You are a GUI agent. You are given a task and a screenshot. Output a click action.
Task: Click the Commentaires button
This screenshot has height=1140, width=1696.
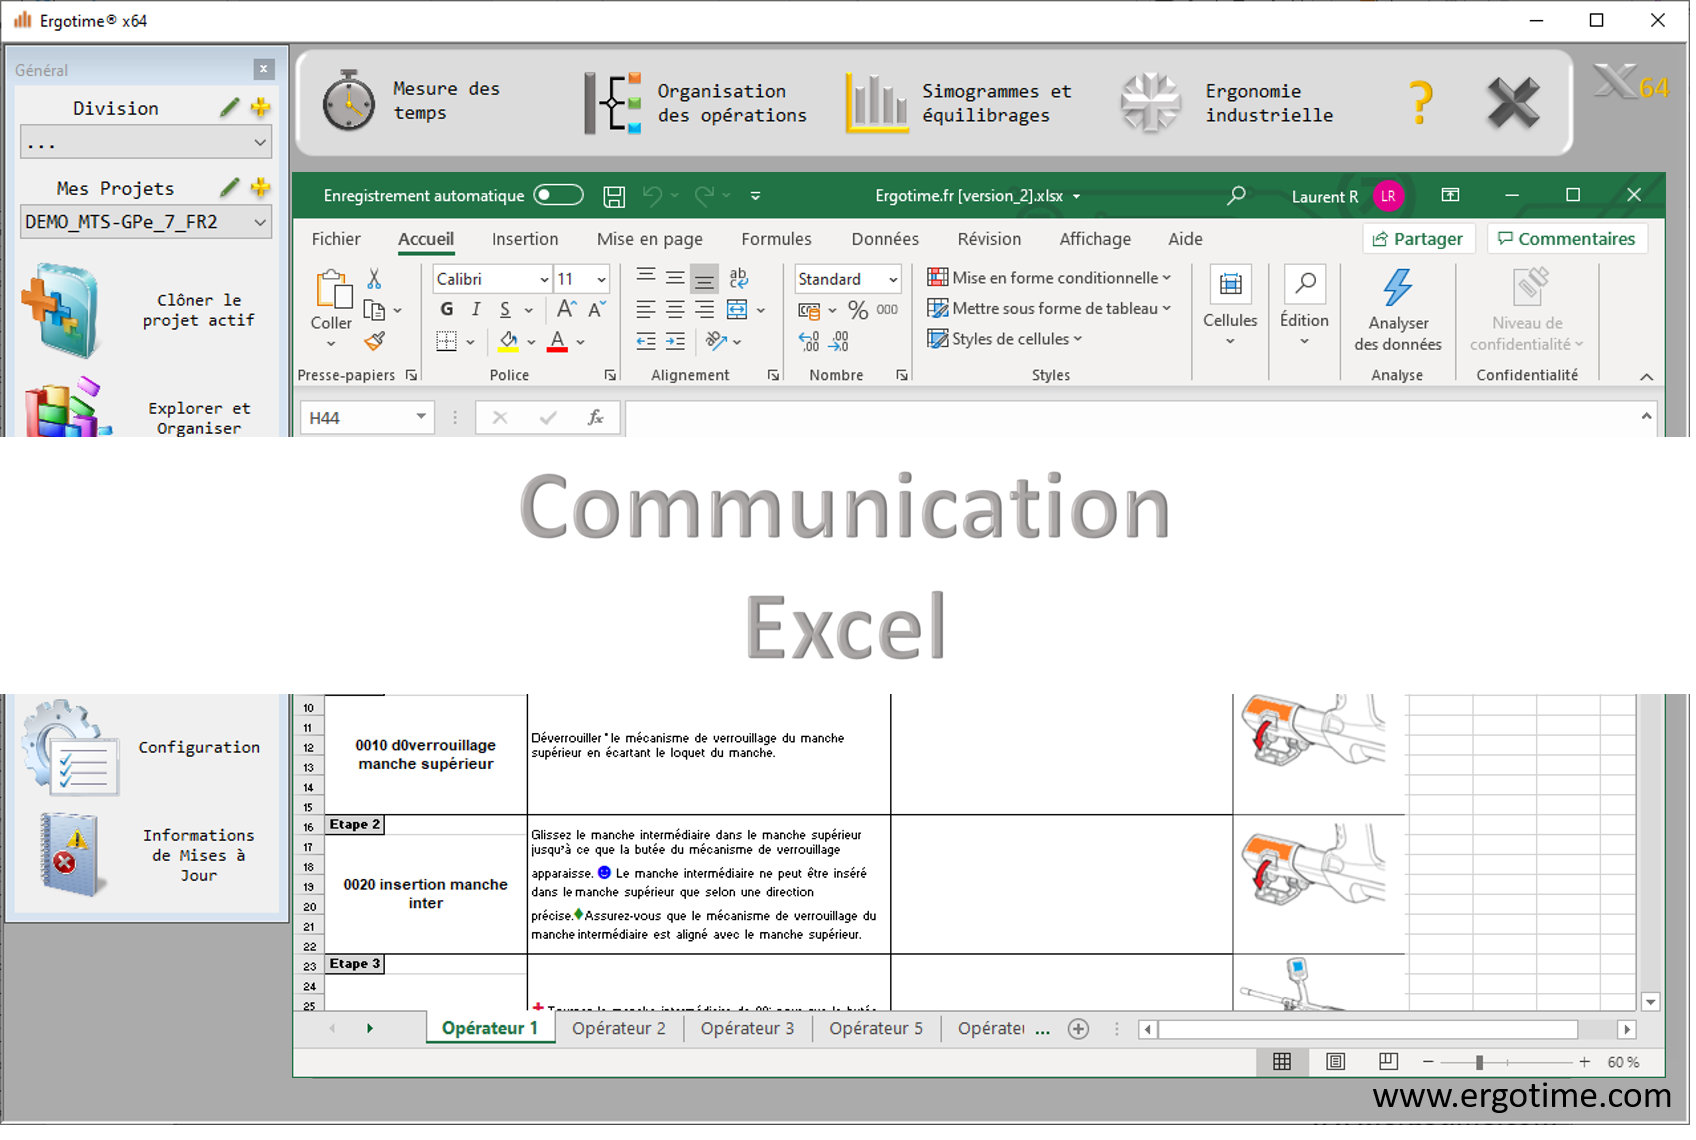click(1567, 239)
